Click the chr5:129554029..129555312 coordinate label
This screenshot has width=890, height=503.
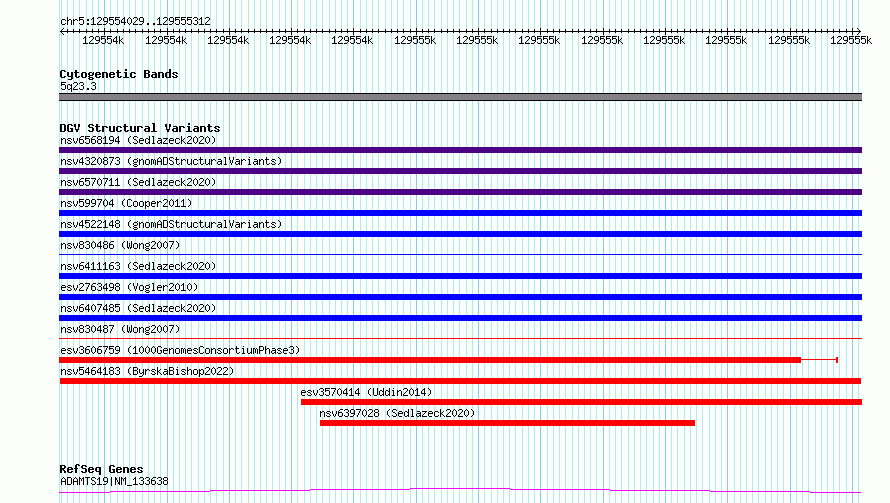click(135, 21)
